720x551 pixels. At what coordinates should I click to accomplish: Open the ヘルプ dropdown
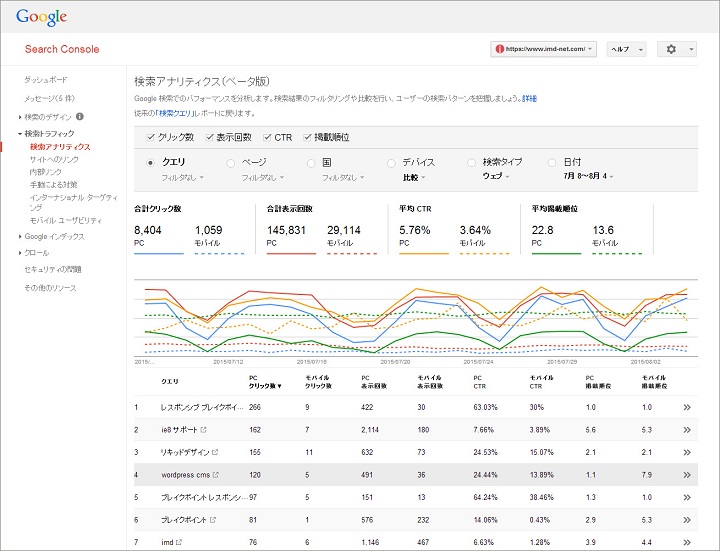[x=626, y=49]
